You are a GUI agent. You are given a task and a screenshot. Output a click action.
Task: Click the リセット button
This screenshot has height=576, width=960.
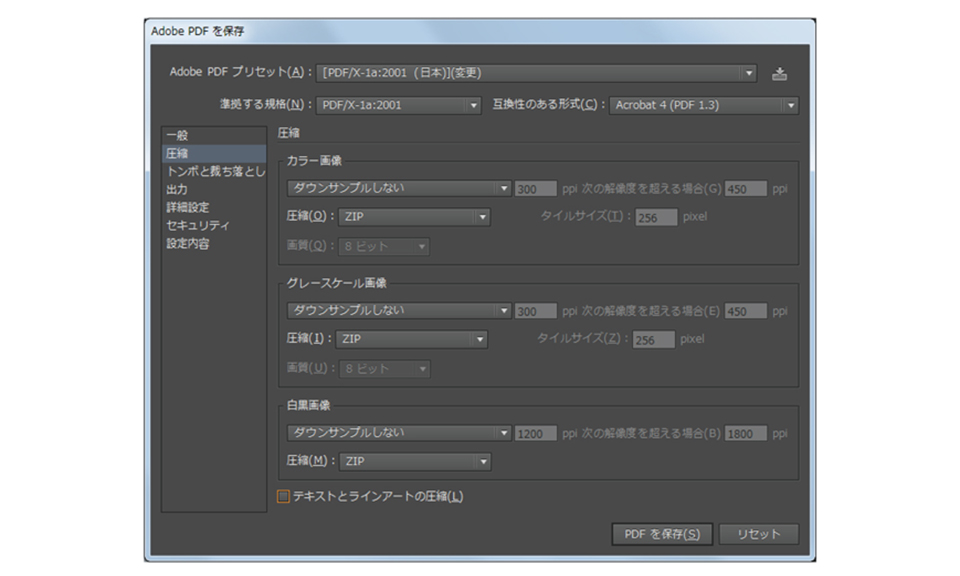759,534
